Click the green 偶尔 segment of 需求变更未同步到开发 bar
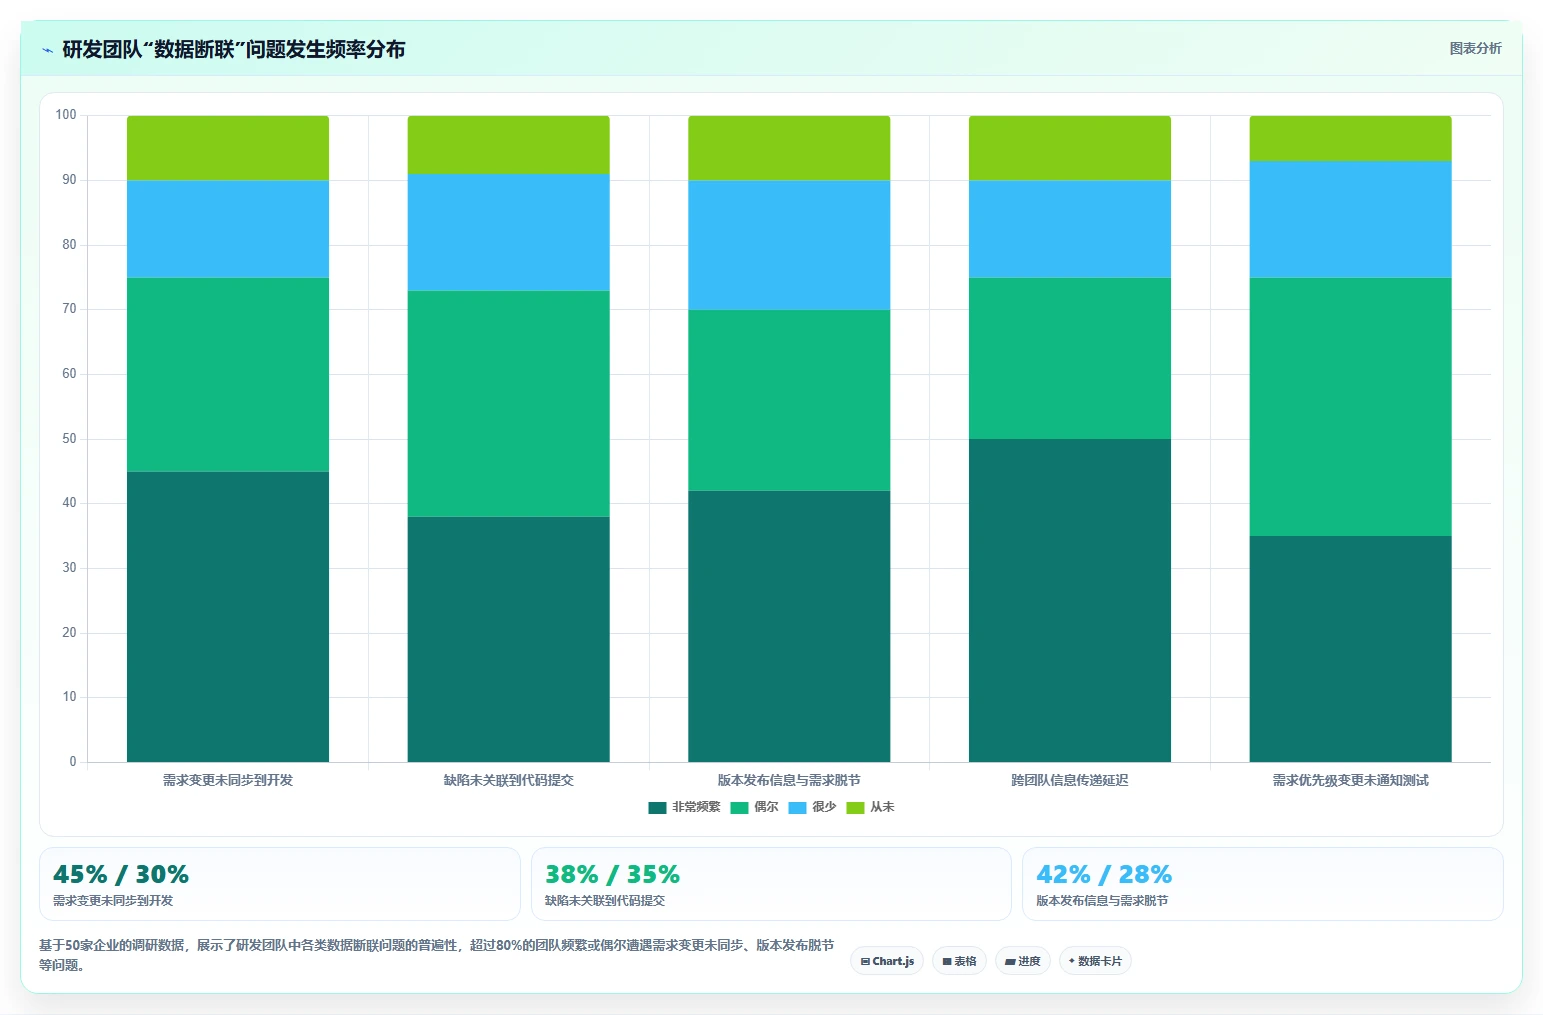1543x1015 pixels. click(228, 375)
